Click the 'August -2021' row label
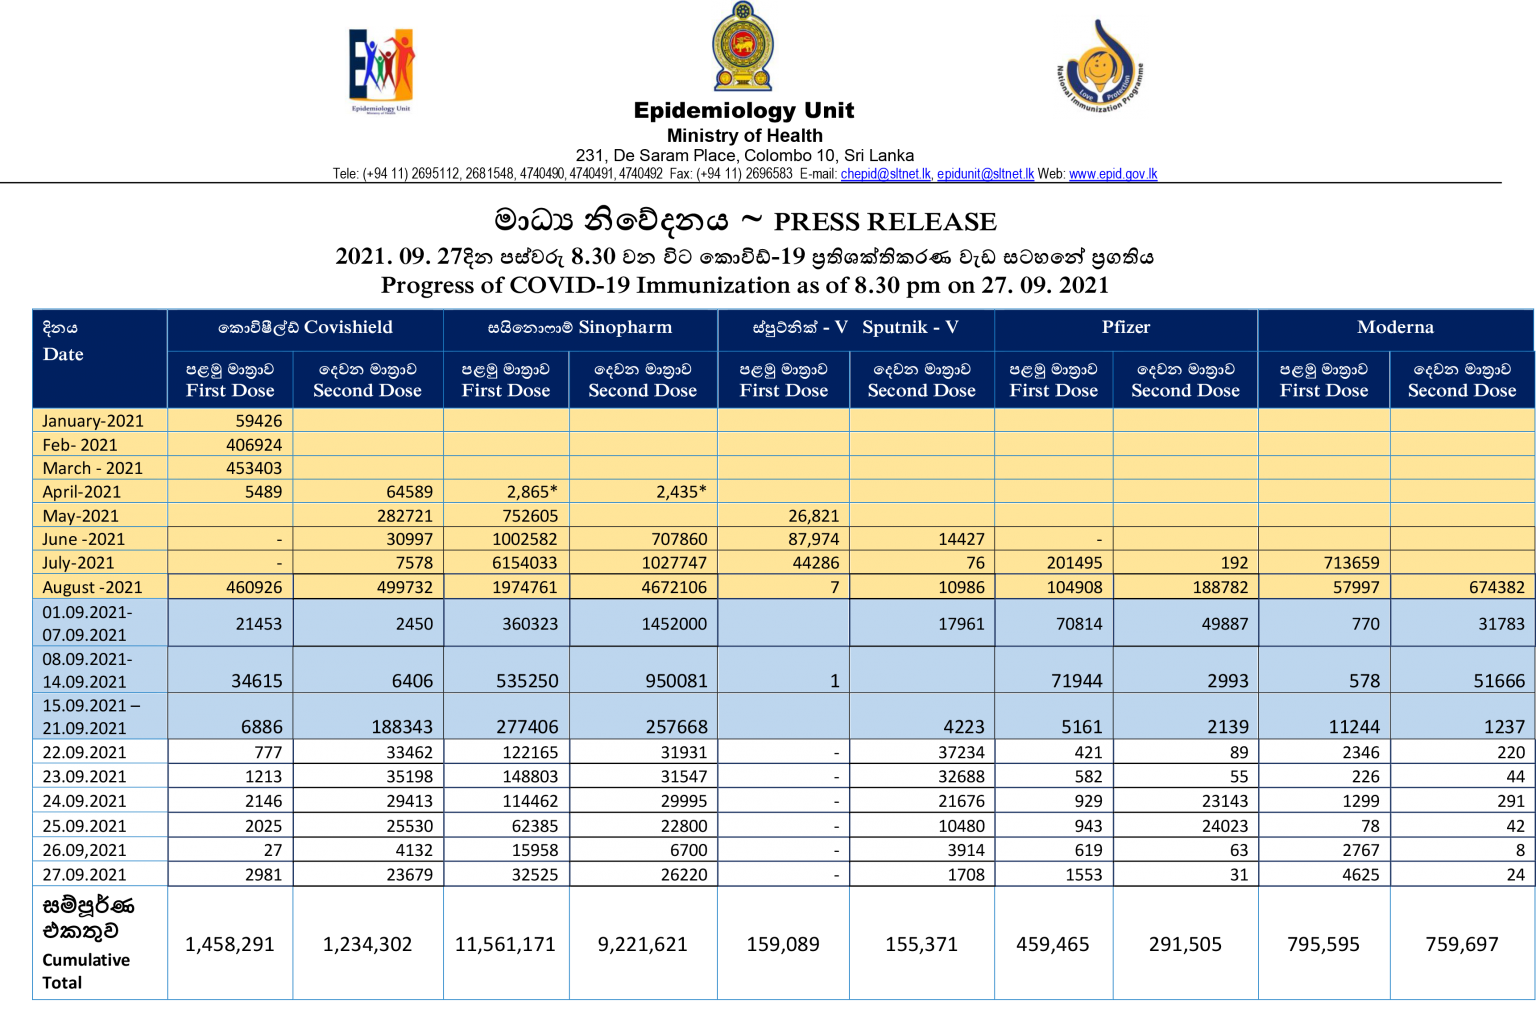This screenshot has height=1030, width=1536. pyautogui.click(x=93, y=587)
